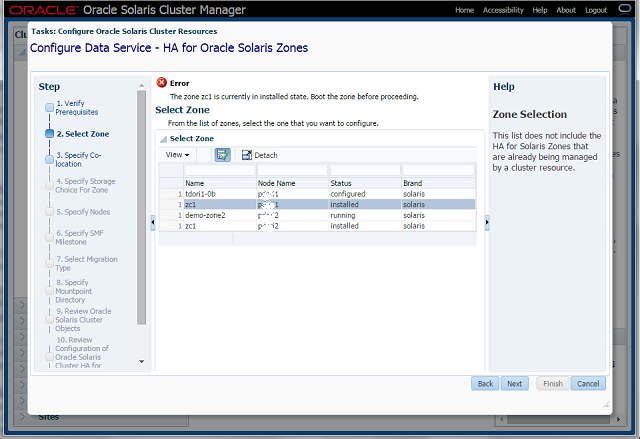The height and width of the screenshot is (439, 640).
Task: Collapse the Select Zone panel disclosure triangle
Action: [163, 139]
